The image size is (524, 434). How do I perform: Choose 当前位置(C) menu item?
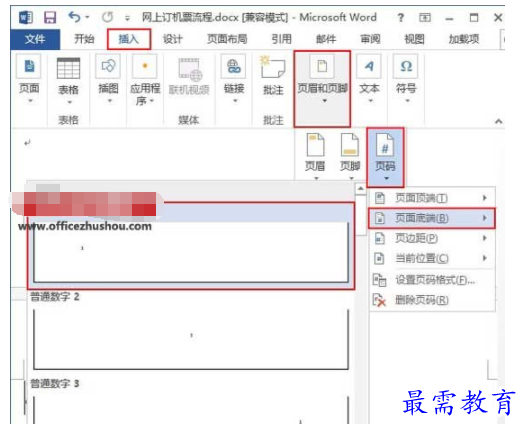[432, 258]
